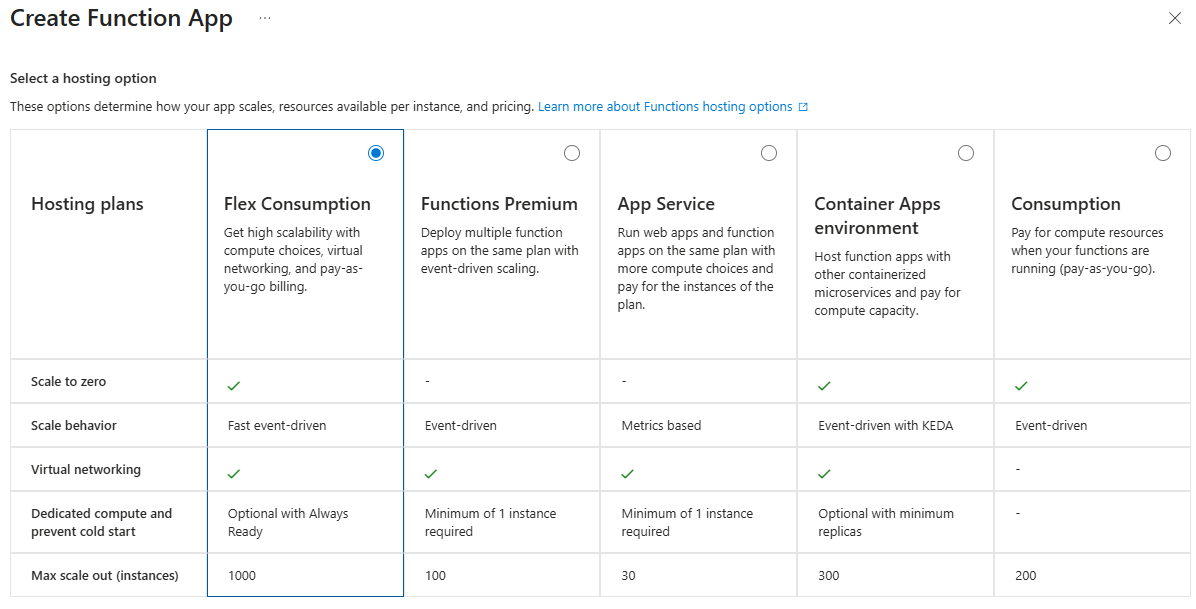Select the Flex Consumption radio button
Image resolution: width=1196 pixels, height=609 pixels.
click(376, 153)
